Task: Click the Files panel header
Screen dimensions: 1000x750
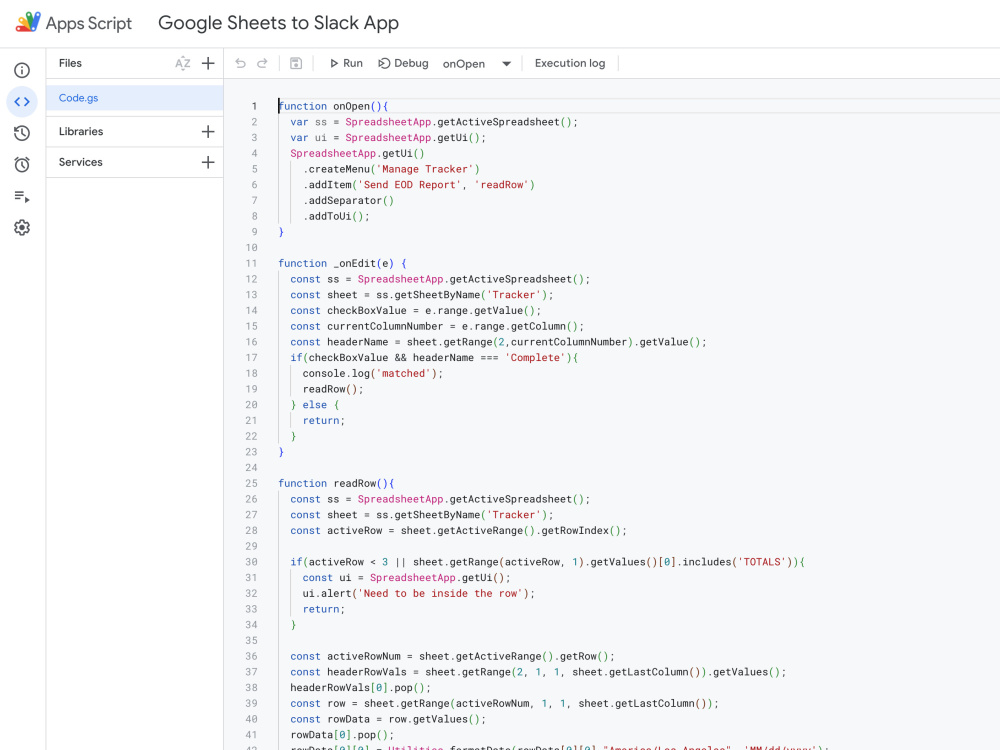Action: [x=70, y=63]
